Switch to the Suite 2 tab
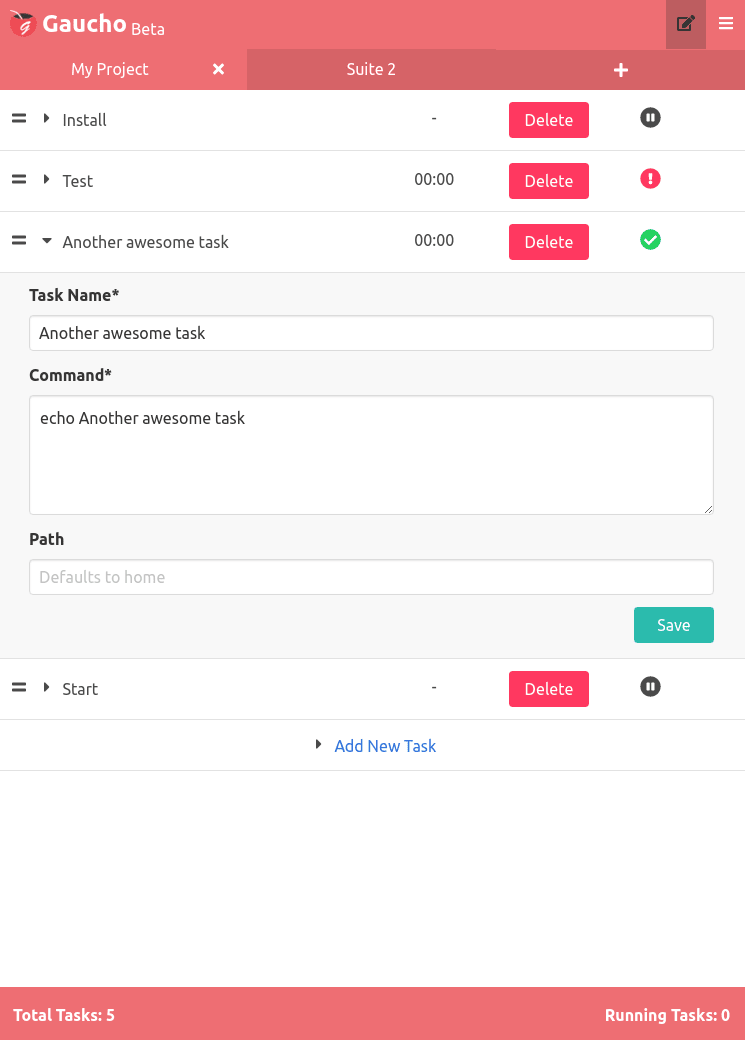745x1040 pixels. point(371,69)
